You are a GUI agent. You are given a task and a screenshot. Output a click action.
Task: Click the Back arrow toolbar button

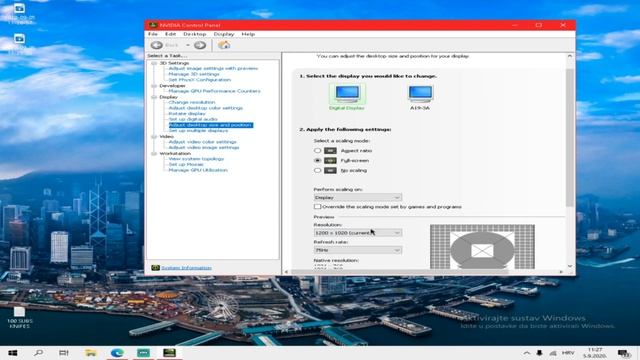(157, 45)
